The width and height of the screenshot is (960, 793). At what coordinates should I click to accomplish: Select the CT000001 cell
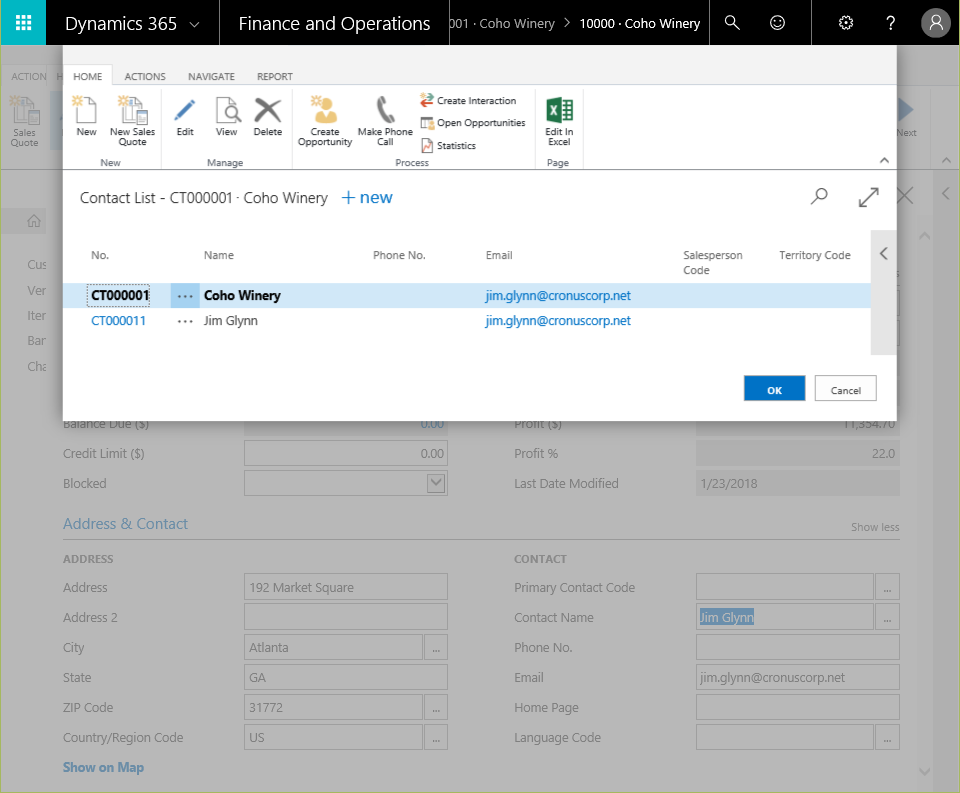point(119,296)
